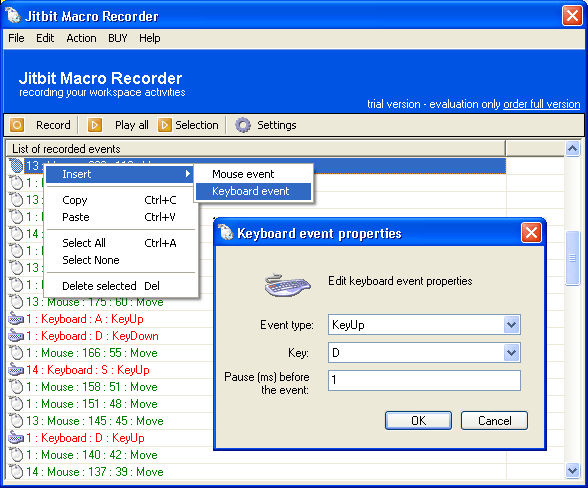Open the File menu

(16, 38)
